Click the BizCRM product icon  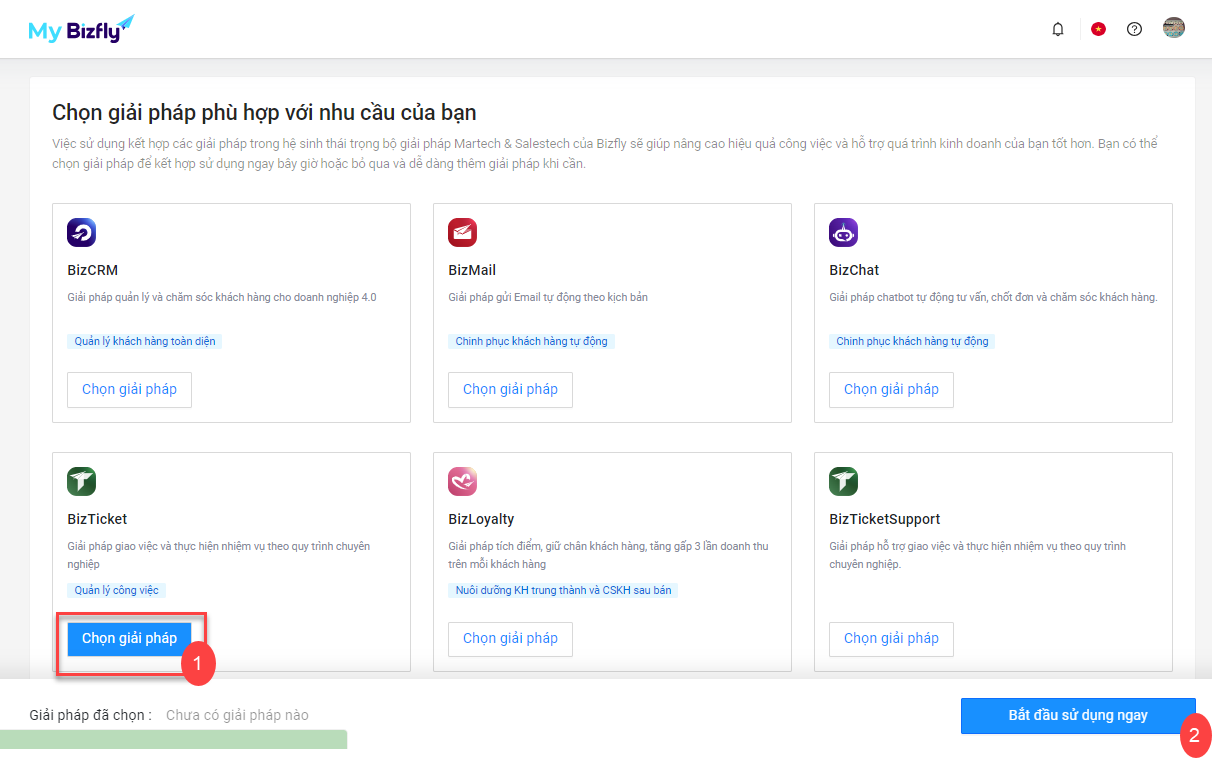pos(81,233)
